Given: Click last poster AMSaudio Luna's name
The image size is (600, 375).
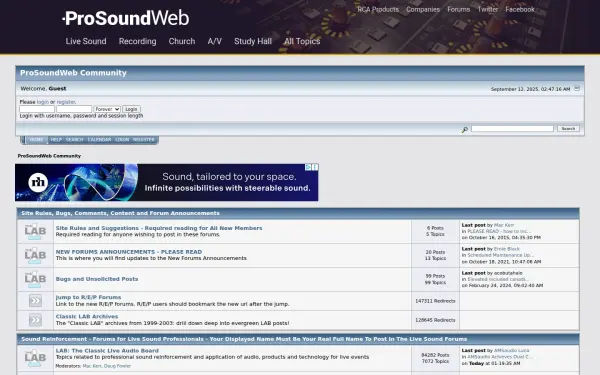Looking at the screenshot, I should (512, 351).
